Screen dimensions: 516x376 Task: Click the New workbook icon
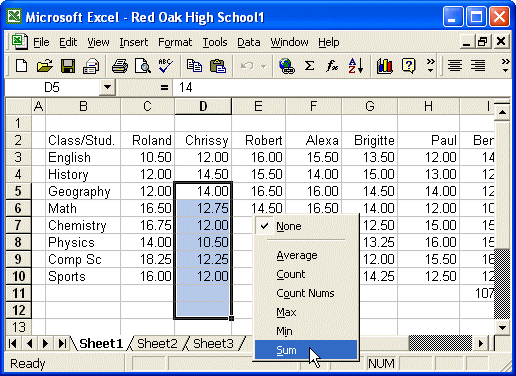[x=22, y=66]
